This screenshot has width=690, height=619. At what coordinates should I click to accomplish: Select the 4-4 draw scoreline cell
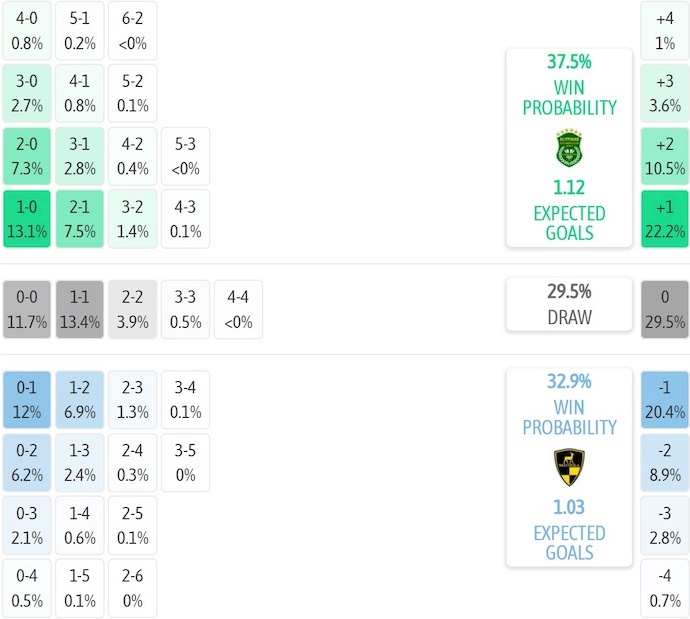(x=239, y=309)
